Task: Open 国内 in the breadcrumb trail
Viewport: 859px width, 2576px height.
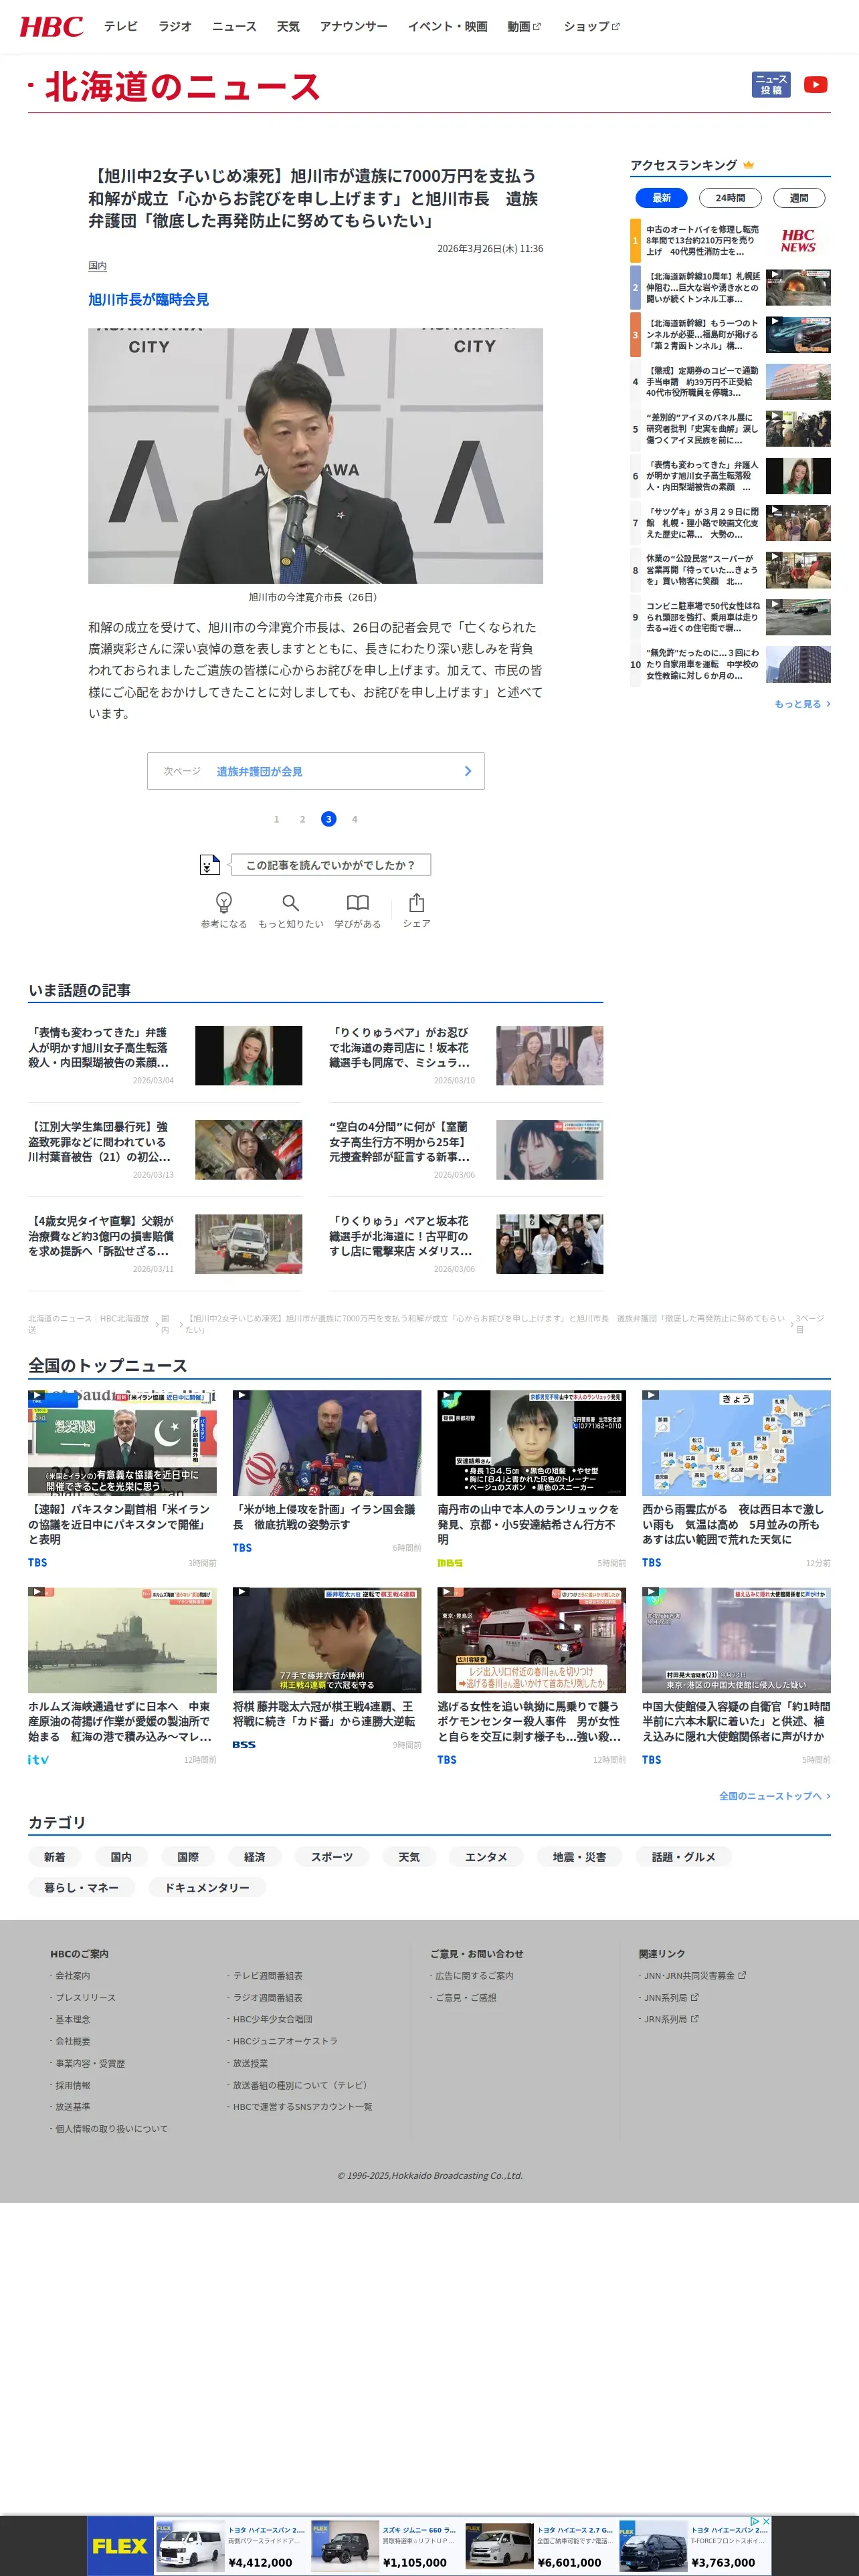Action: (x=165, y=1324)
